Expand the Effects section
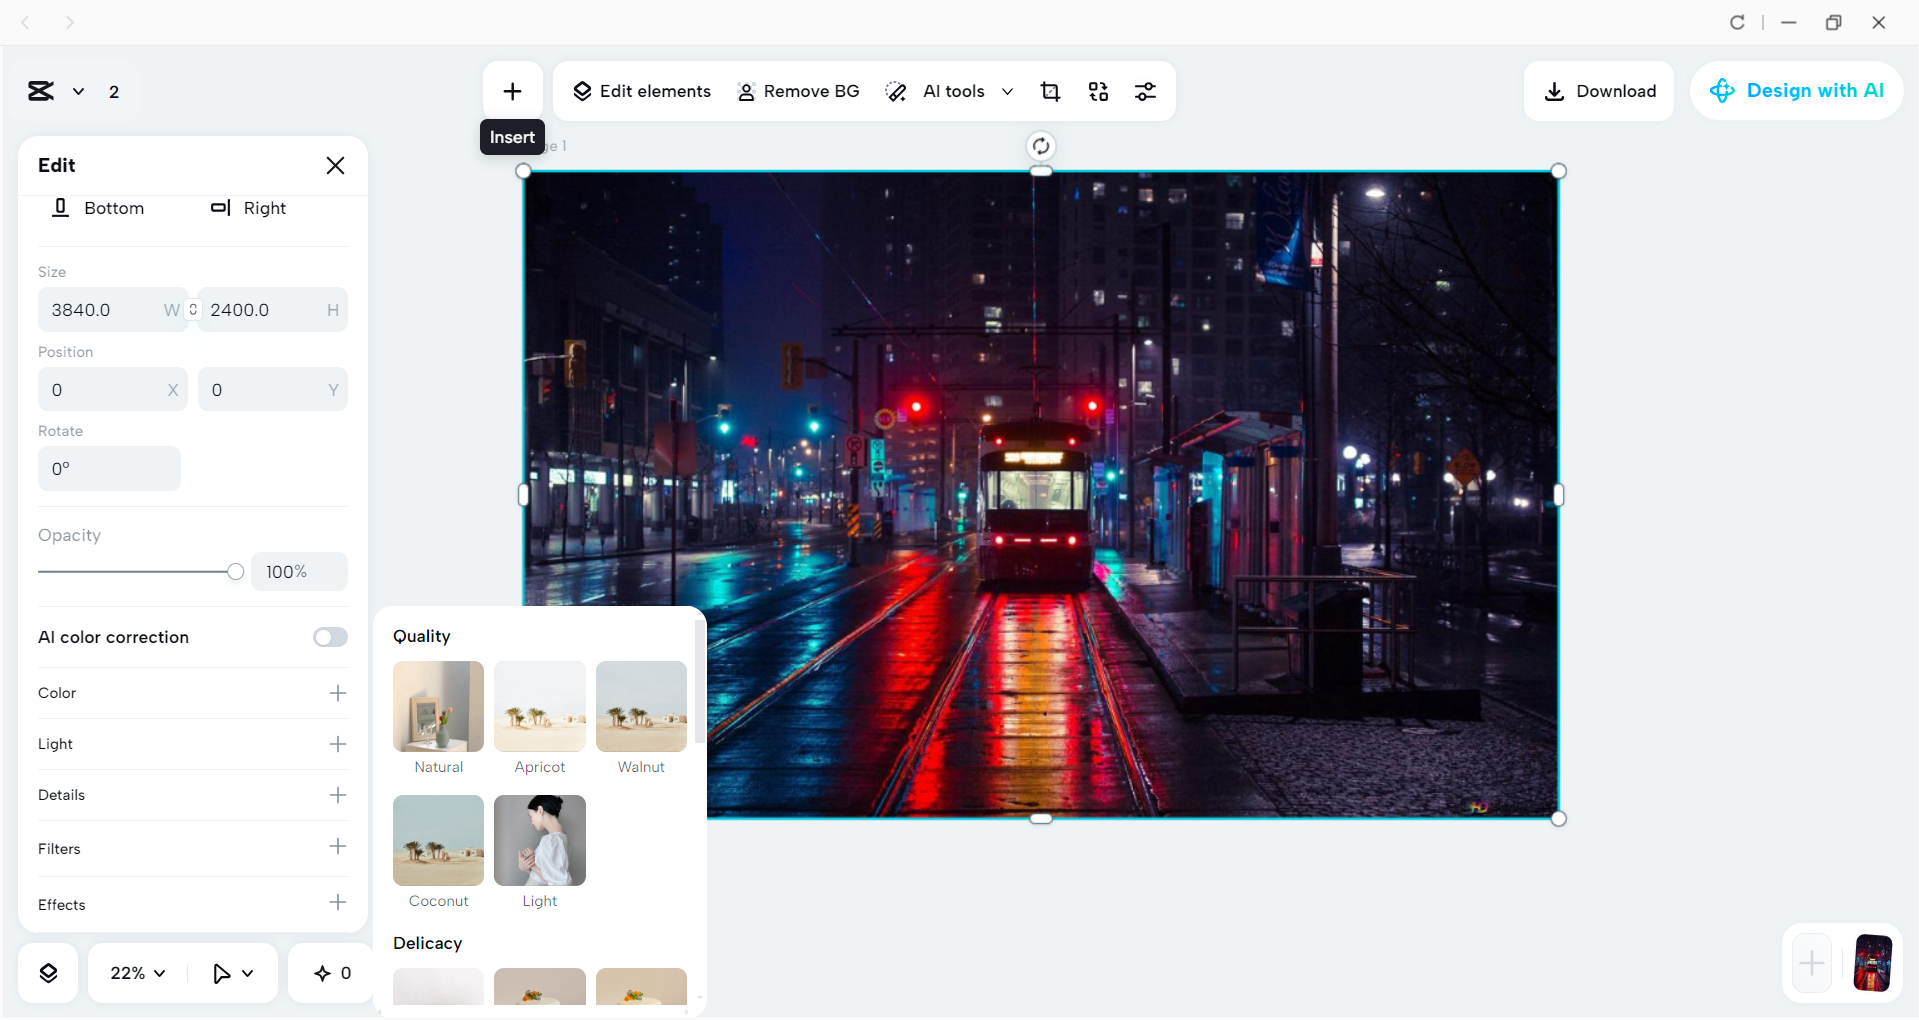Viewport: 1919px width, 1020px height. 338,903
